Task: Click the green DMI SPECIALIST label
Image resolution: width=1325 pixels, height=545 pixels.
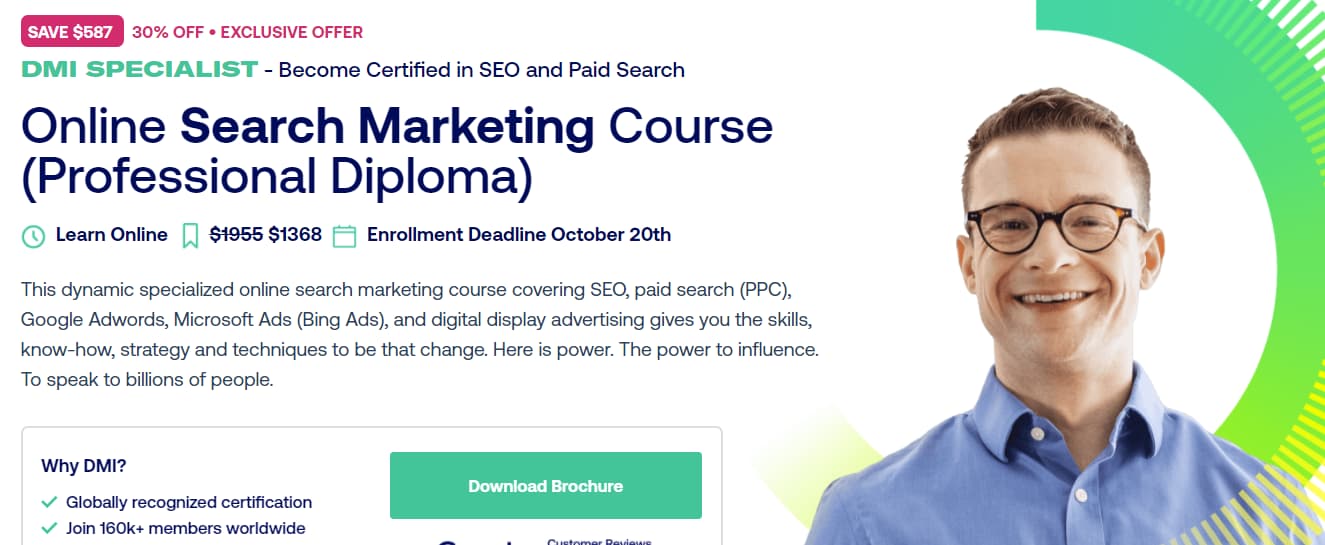Action: point(139,69)
